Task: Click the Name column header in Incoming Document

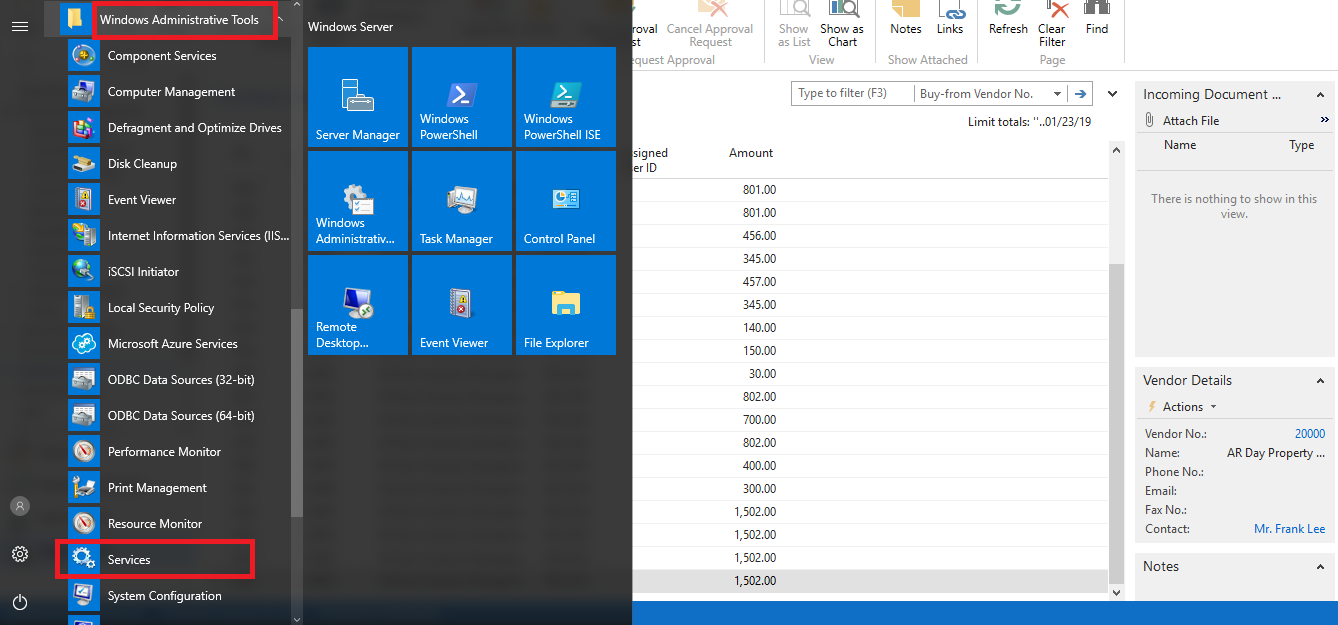Action: (x=1180, y=145)
